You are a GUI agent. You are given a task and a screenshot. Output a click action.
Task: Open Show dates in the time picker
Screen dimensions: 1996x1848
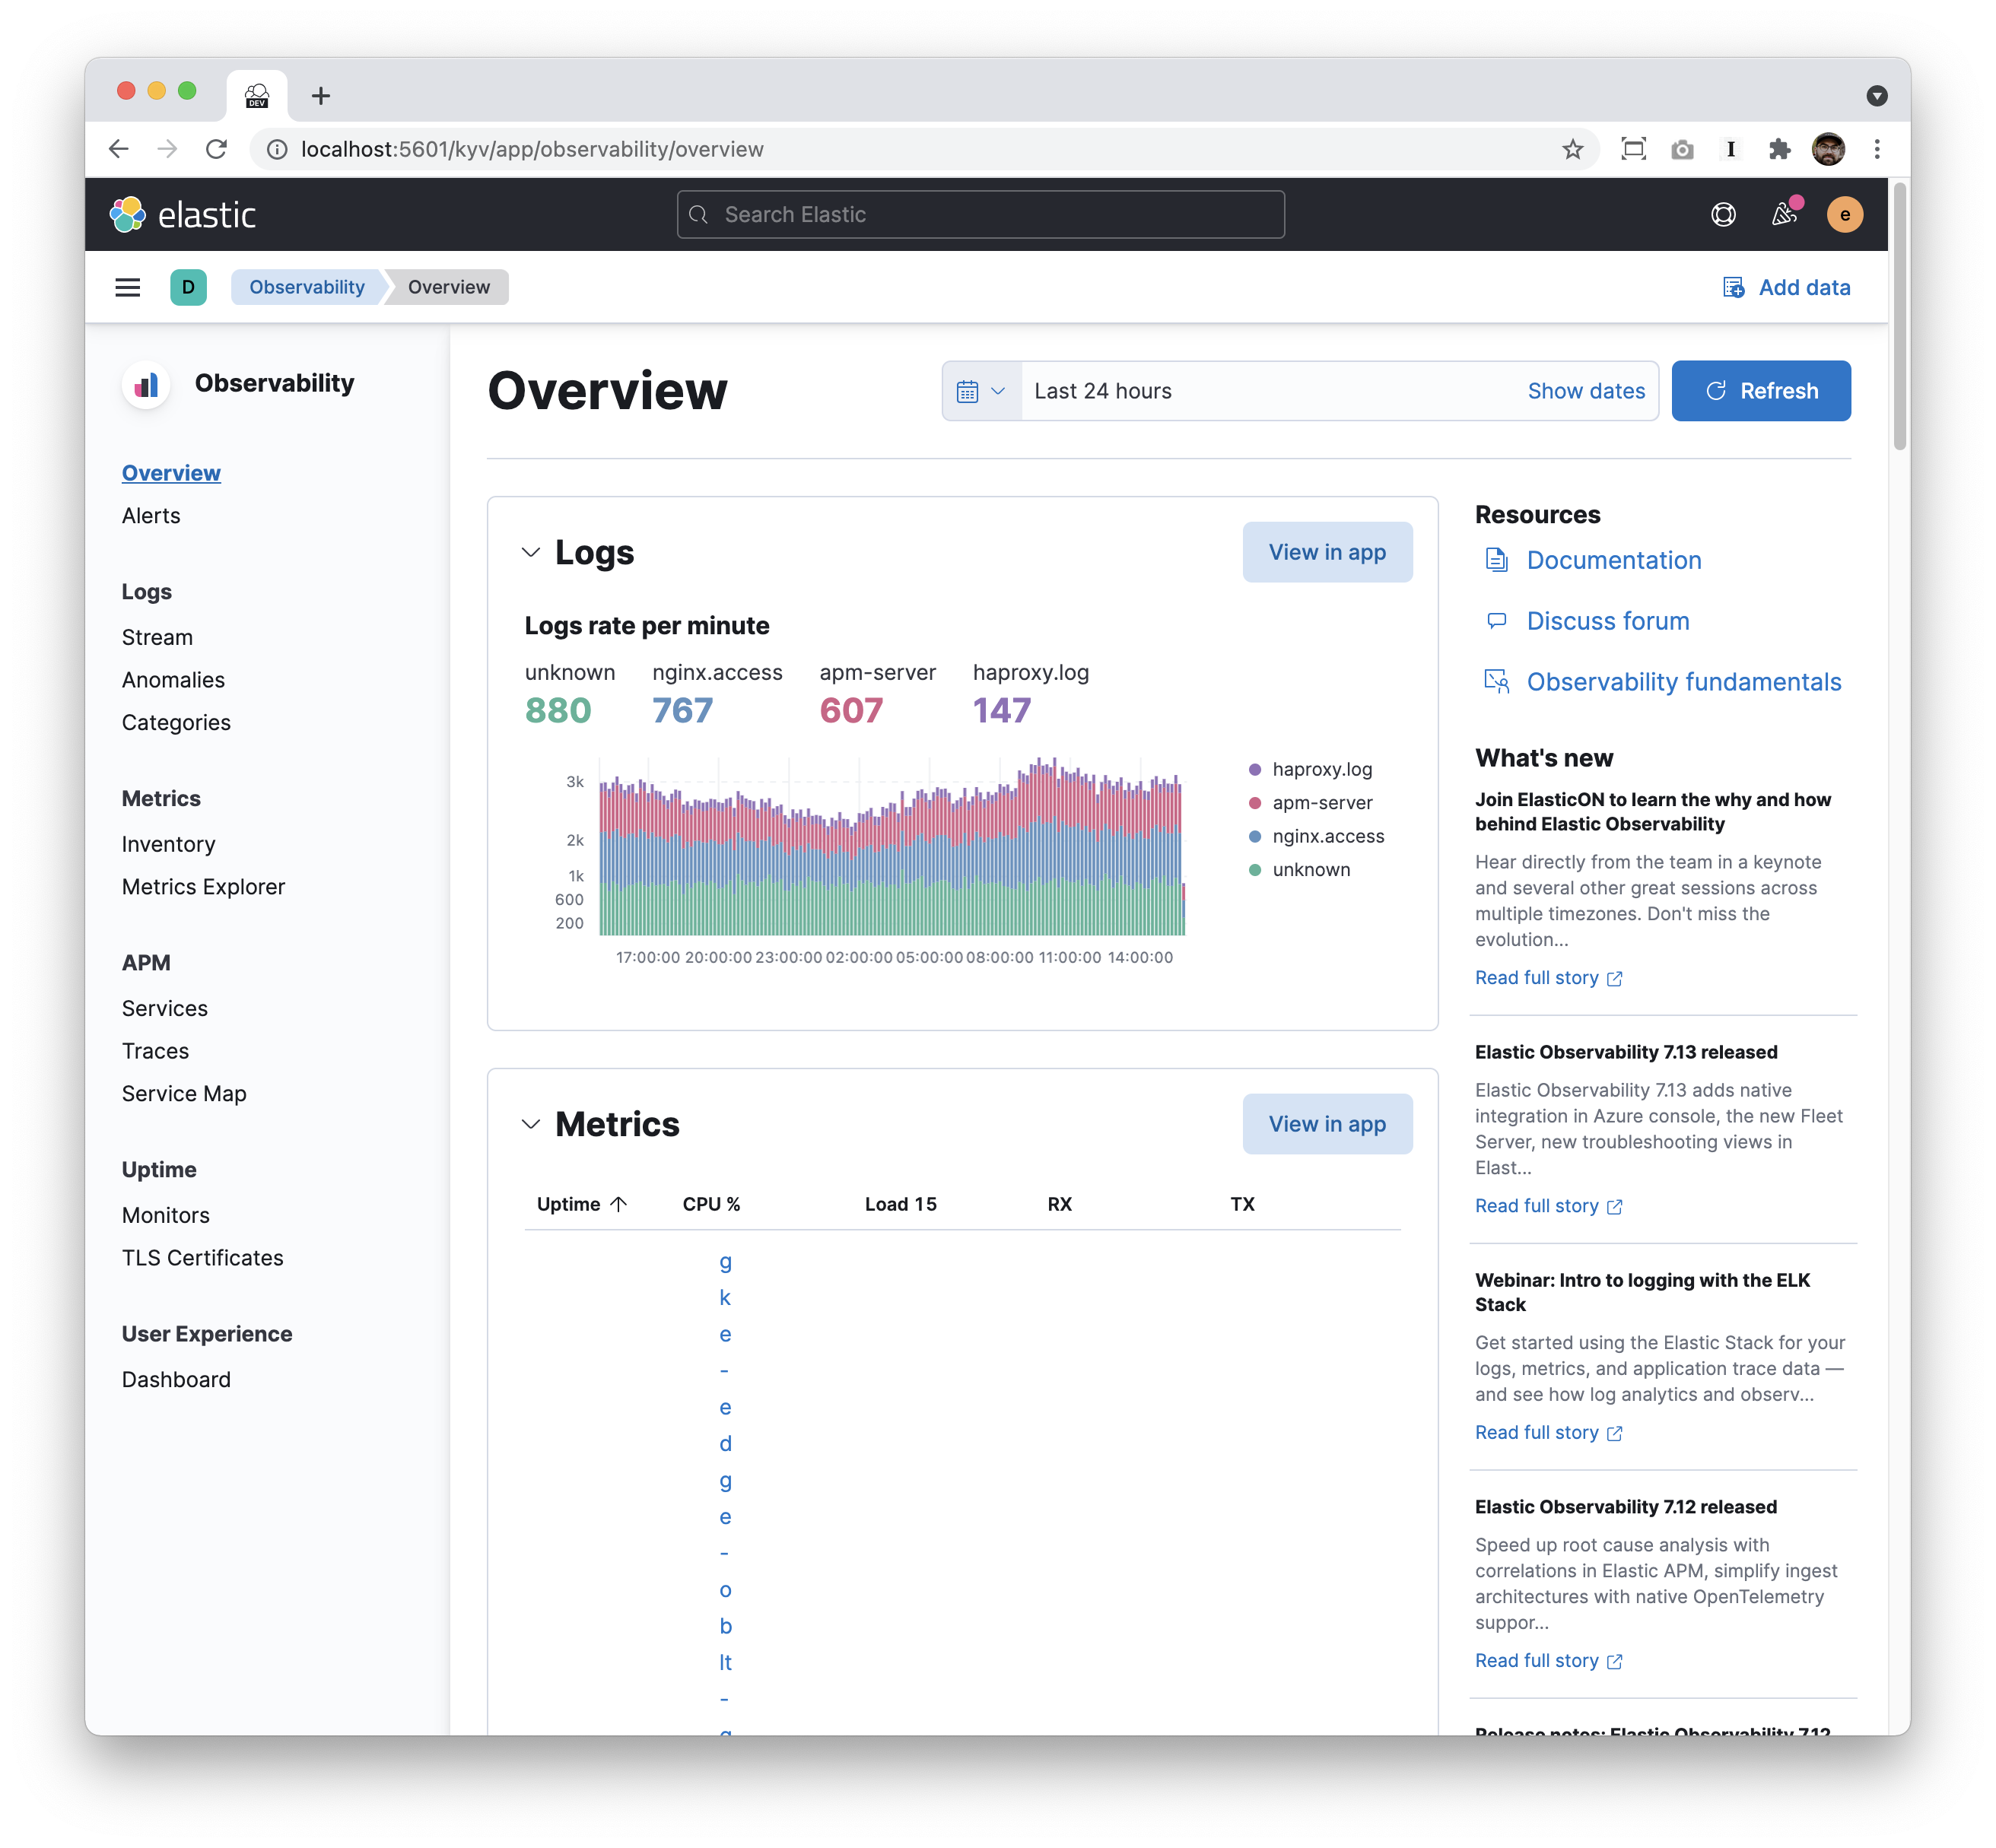1586,391
